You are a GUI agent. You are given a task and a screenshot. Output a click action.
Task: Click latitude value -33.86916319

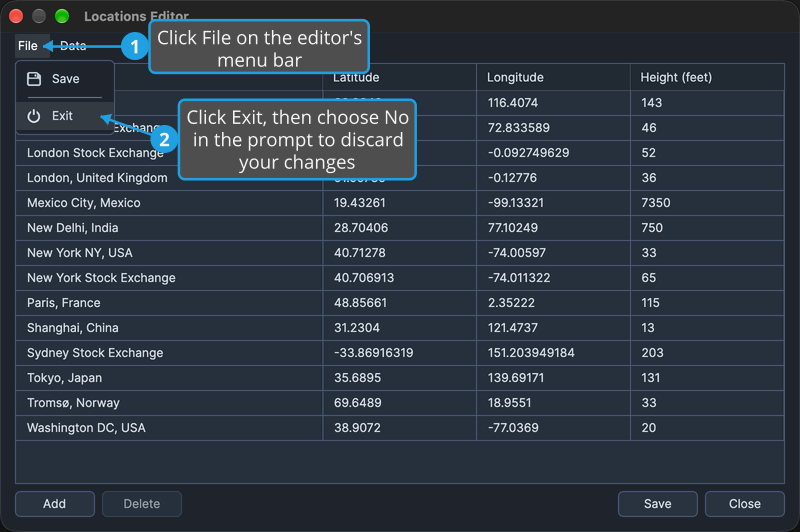[373, 353]
